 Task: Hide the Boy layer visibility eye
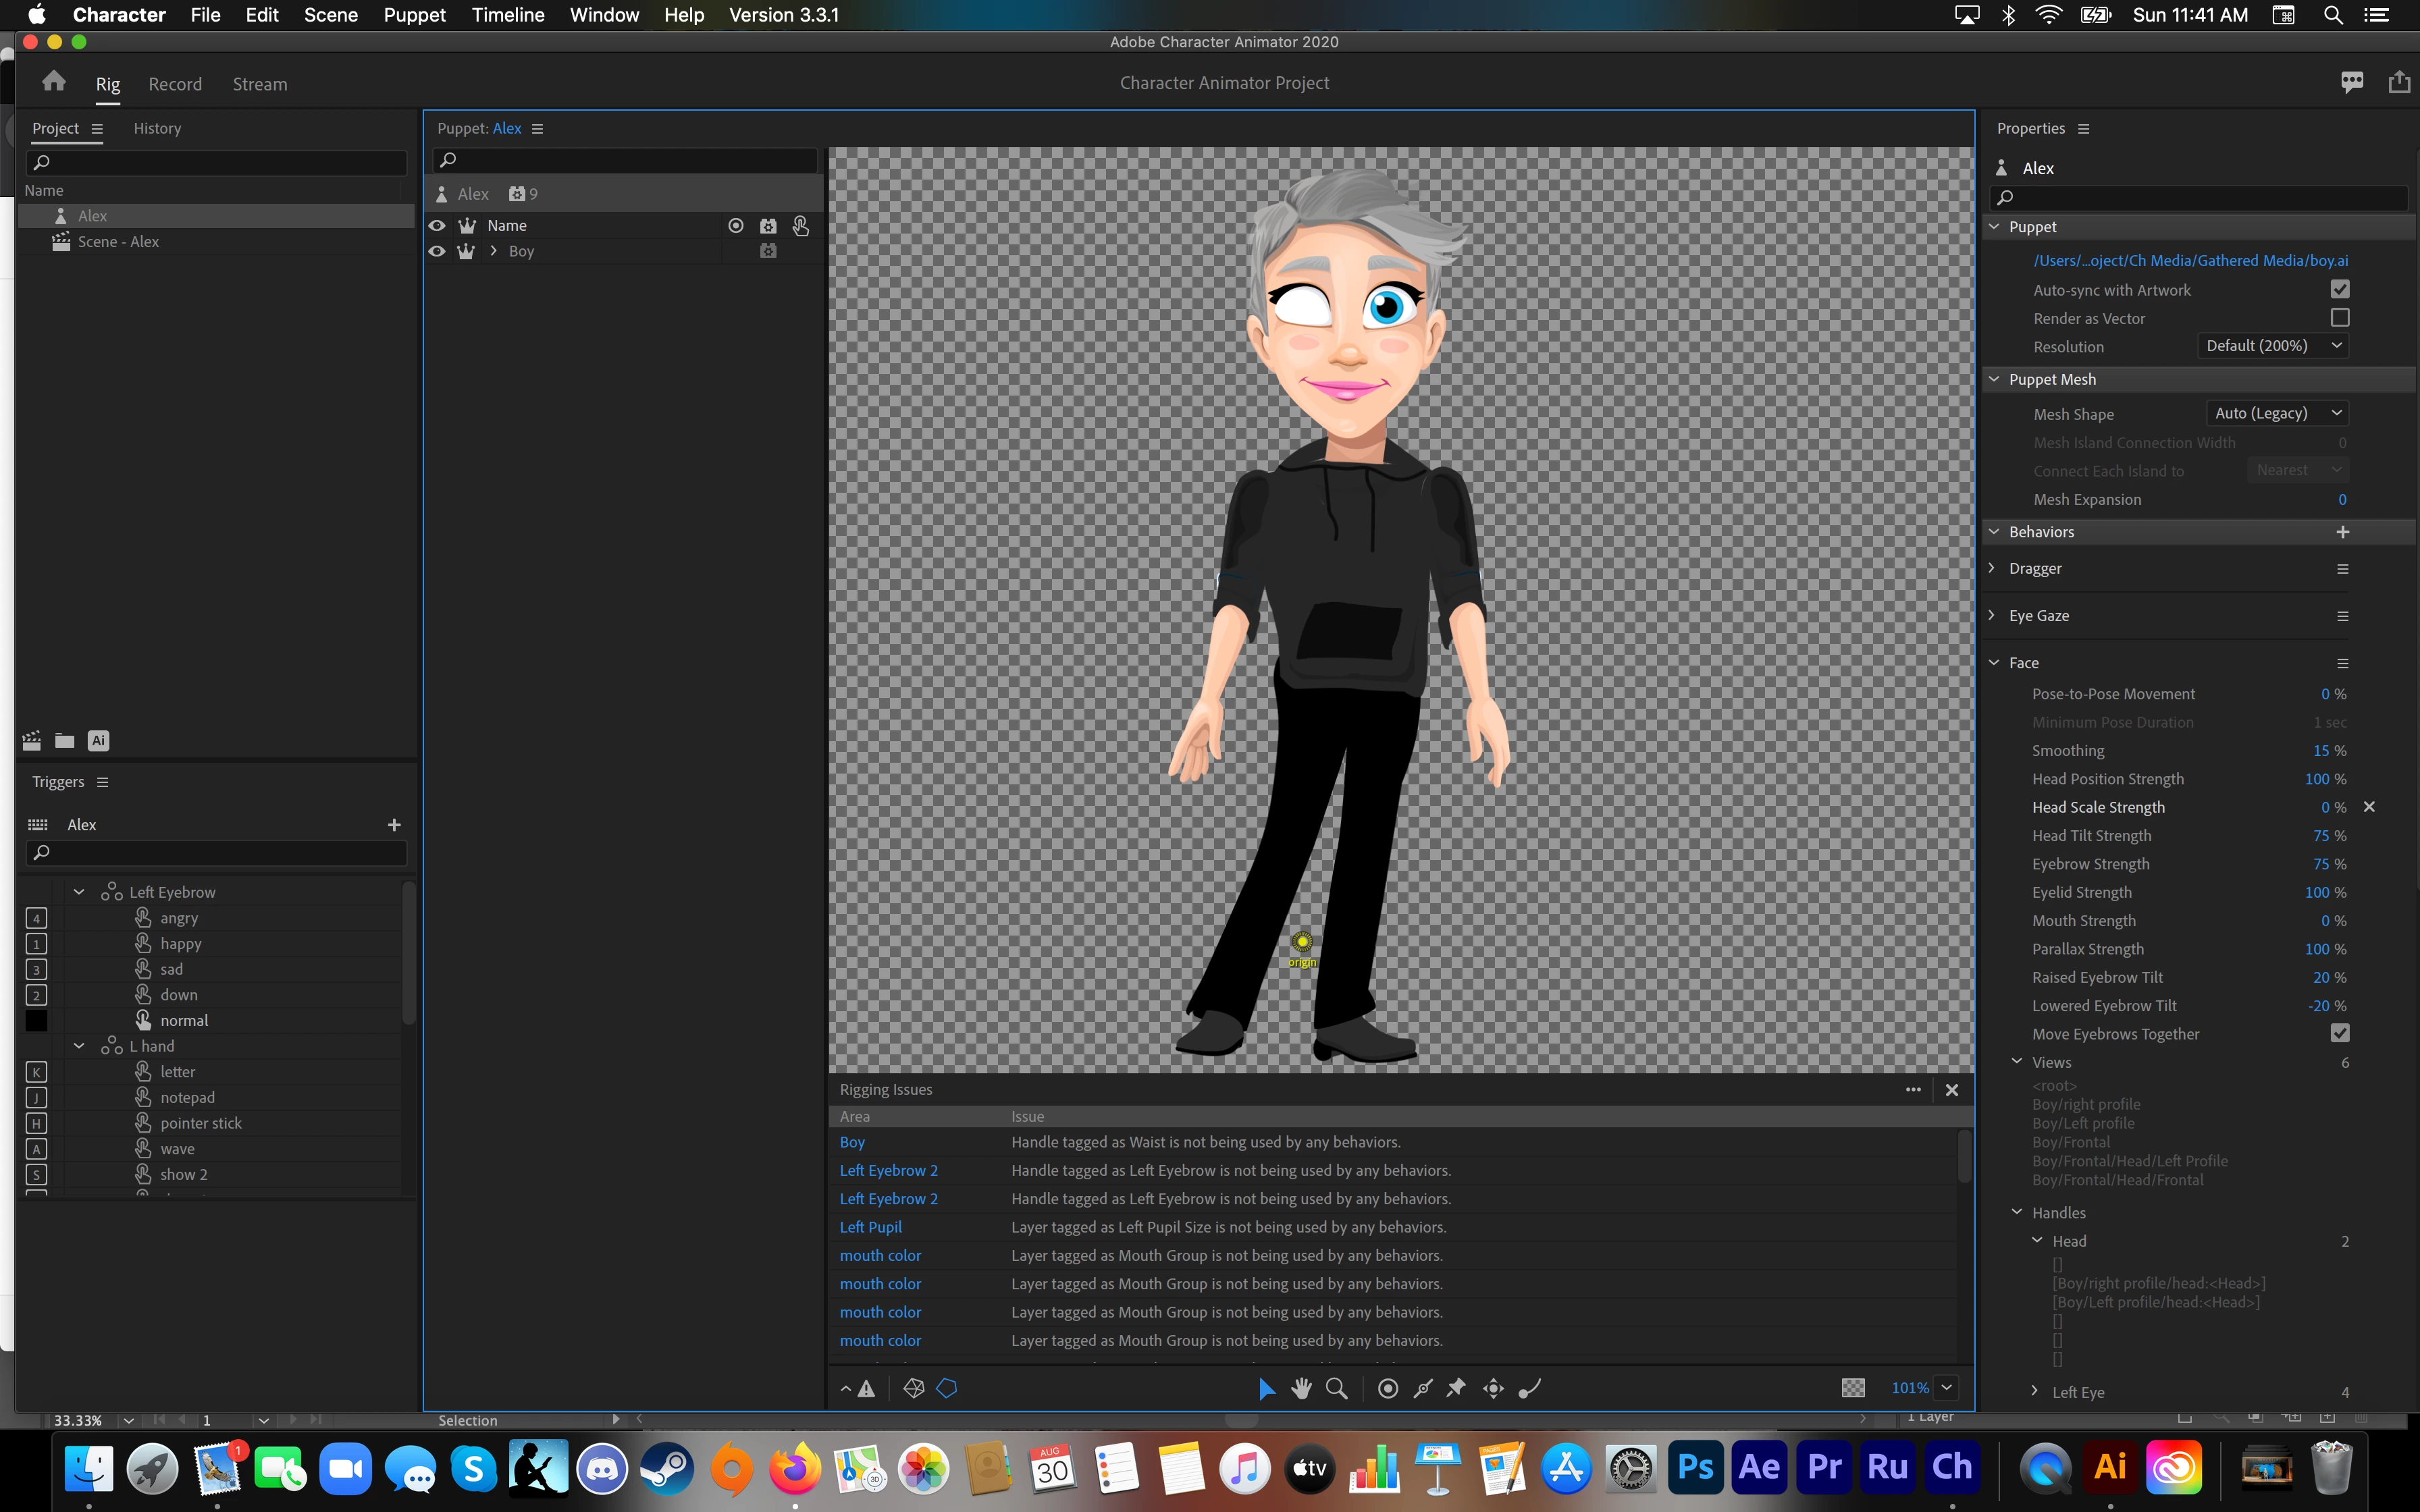coord(437,251)
